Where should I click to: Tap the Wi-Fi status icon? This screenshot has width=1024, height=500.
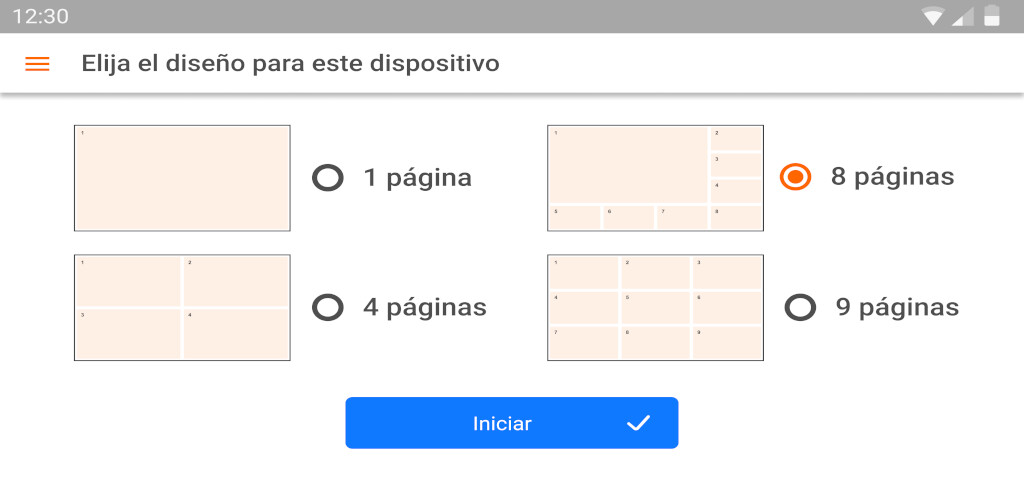(934, 16)
